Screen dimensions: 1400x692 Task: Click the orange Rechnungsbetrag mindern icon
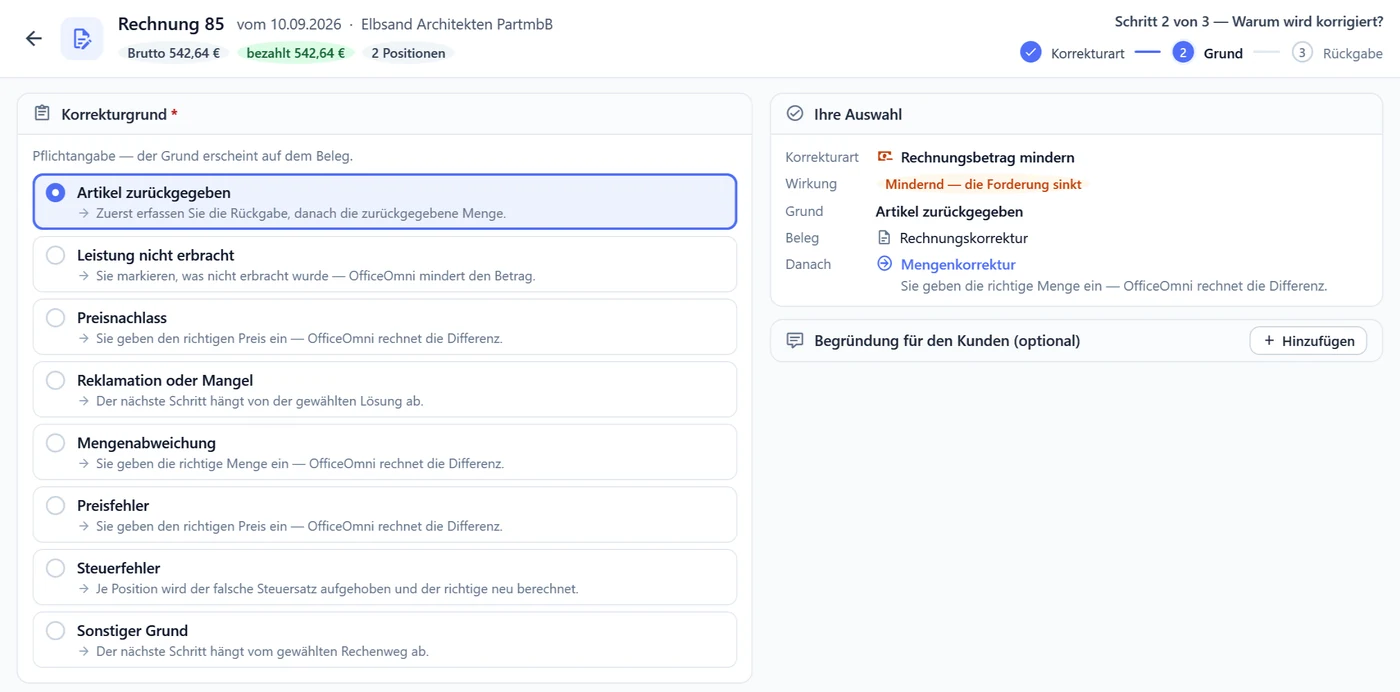tap(885, 157)
